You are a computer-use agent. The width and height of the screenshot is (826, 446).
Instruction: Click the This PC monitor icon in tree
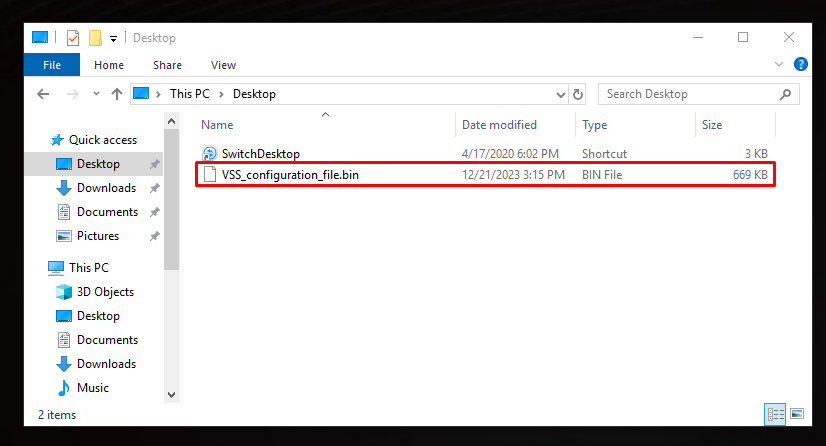coord(56,268)
